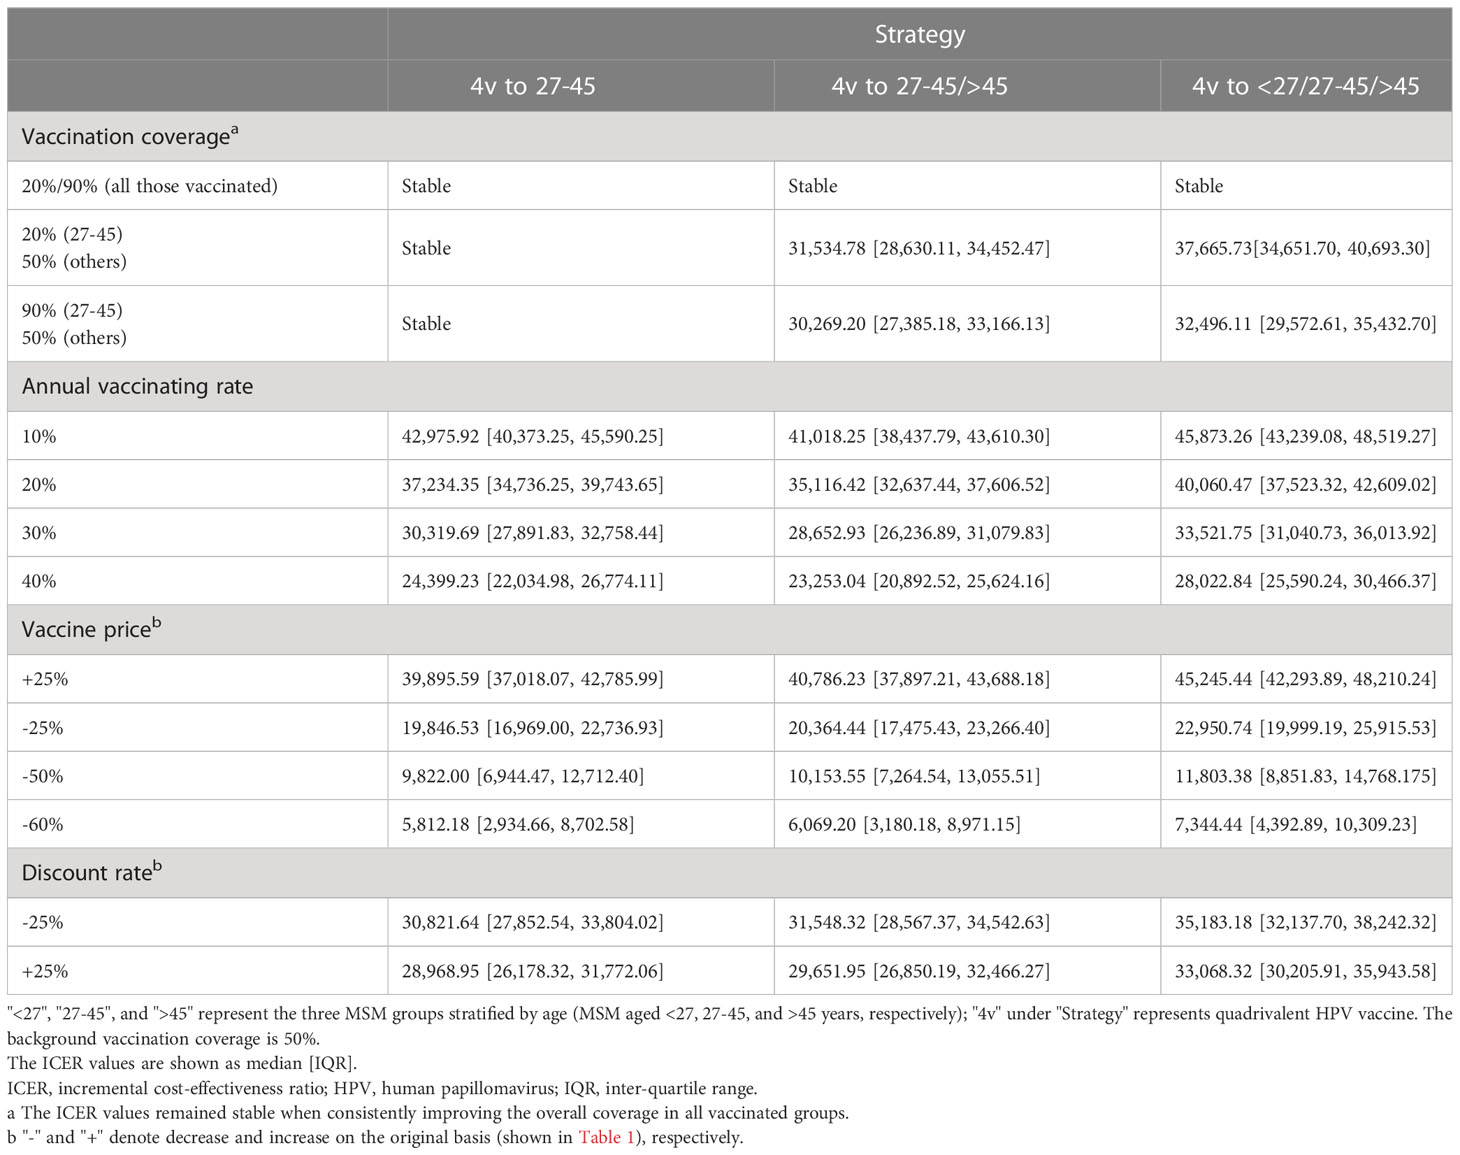Select the value 28,652.93 [26,236.89, 31,079.83]
1460x1155 pixels.
coord(919,533)
